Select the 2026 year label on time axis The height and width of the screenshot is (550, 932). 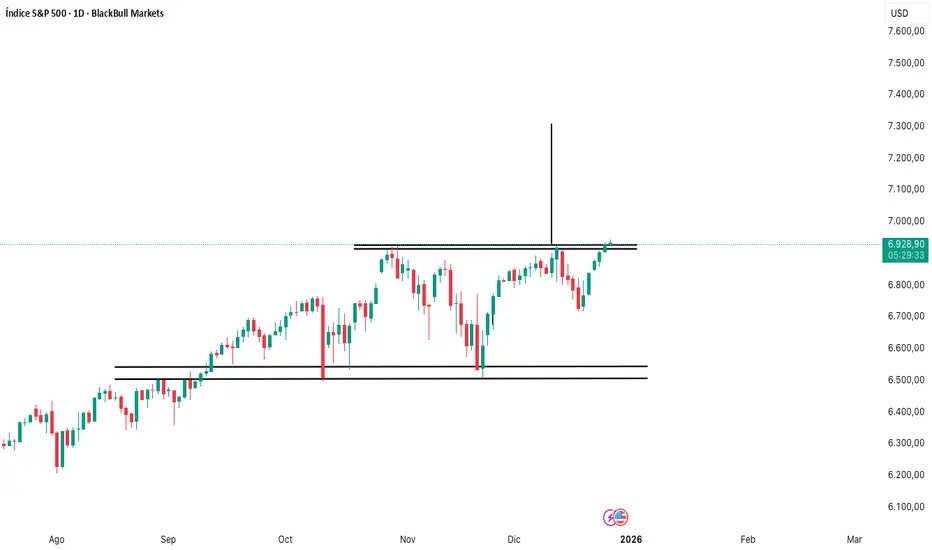[x=630, y=539]
